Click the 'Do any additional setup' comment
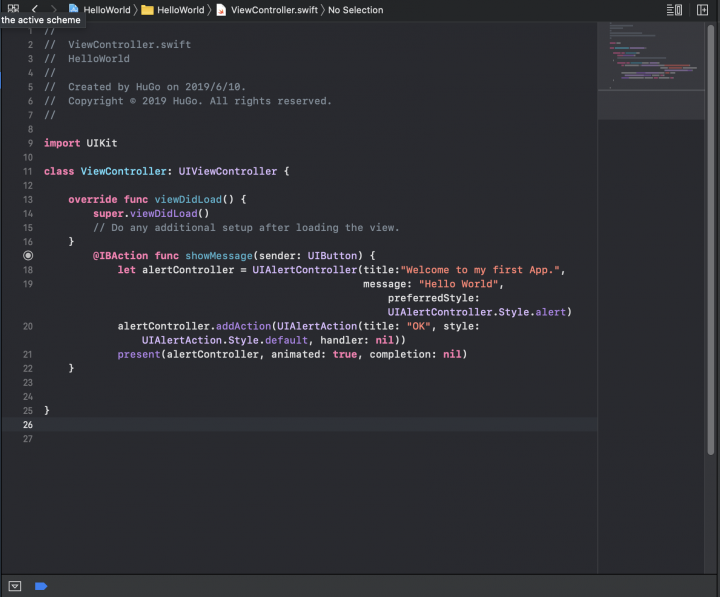This screenshot has height=597, width=720. tap(246, 228)
